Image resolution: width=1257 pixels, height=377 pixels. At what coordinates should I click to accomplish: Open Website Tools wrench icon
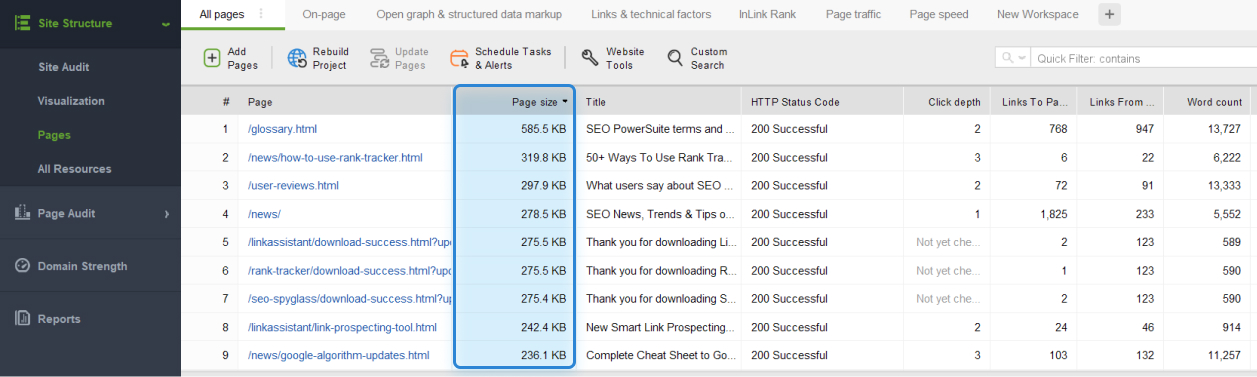[590, 58]
